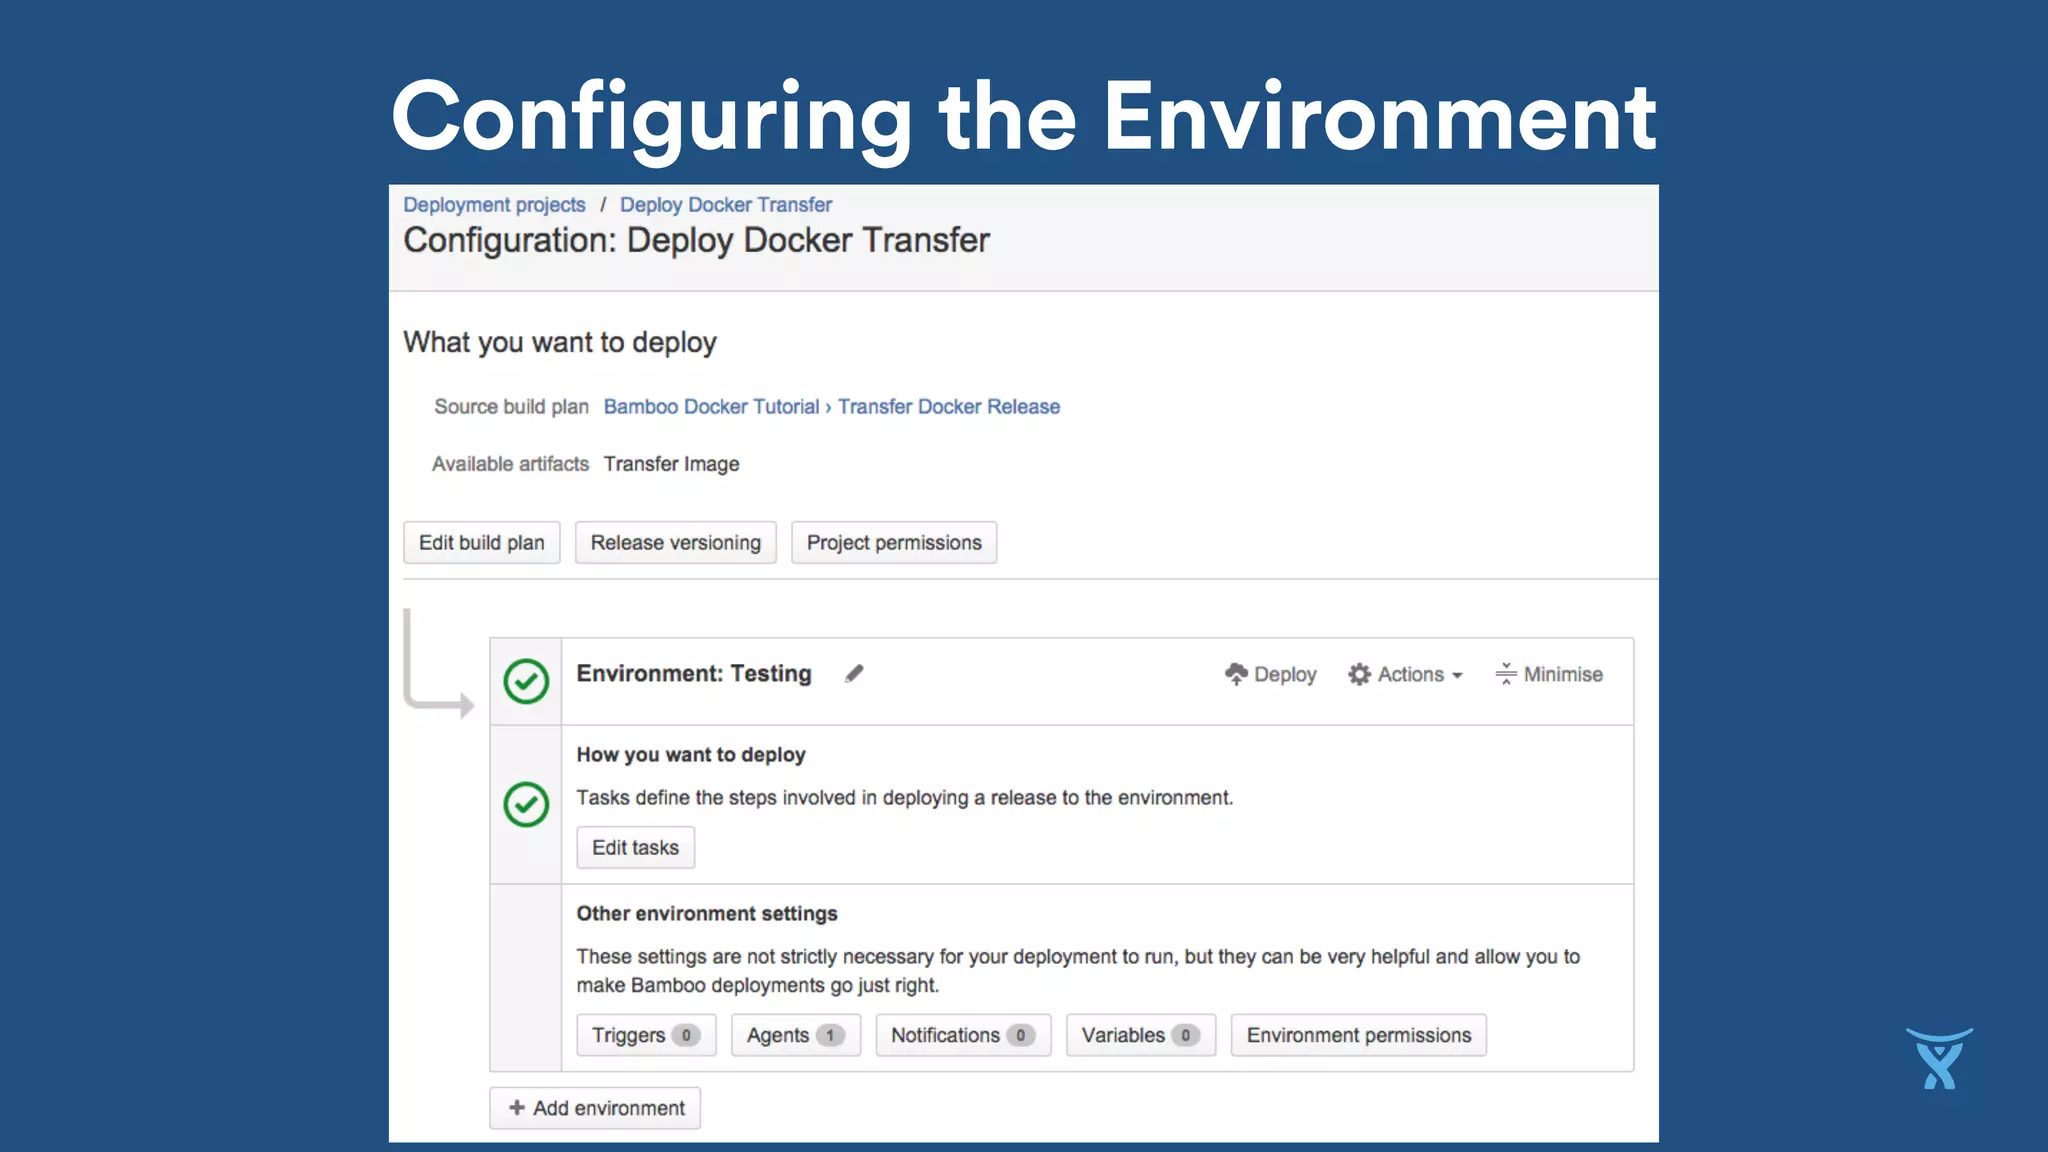Open Environment permissions button
The image size is (2048, 1152).
1359,1036
